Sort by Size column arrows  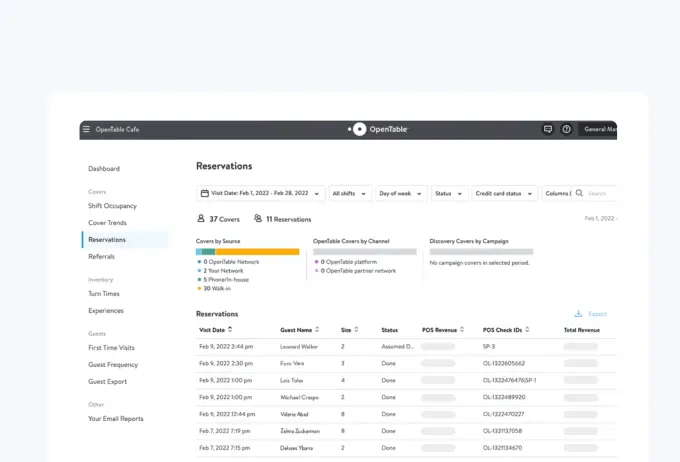(356, 330)
